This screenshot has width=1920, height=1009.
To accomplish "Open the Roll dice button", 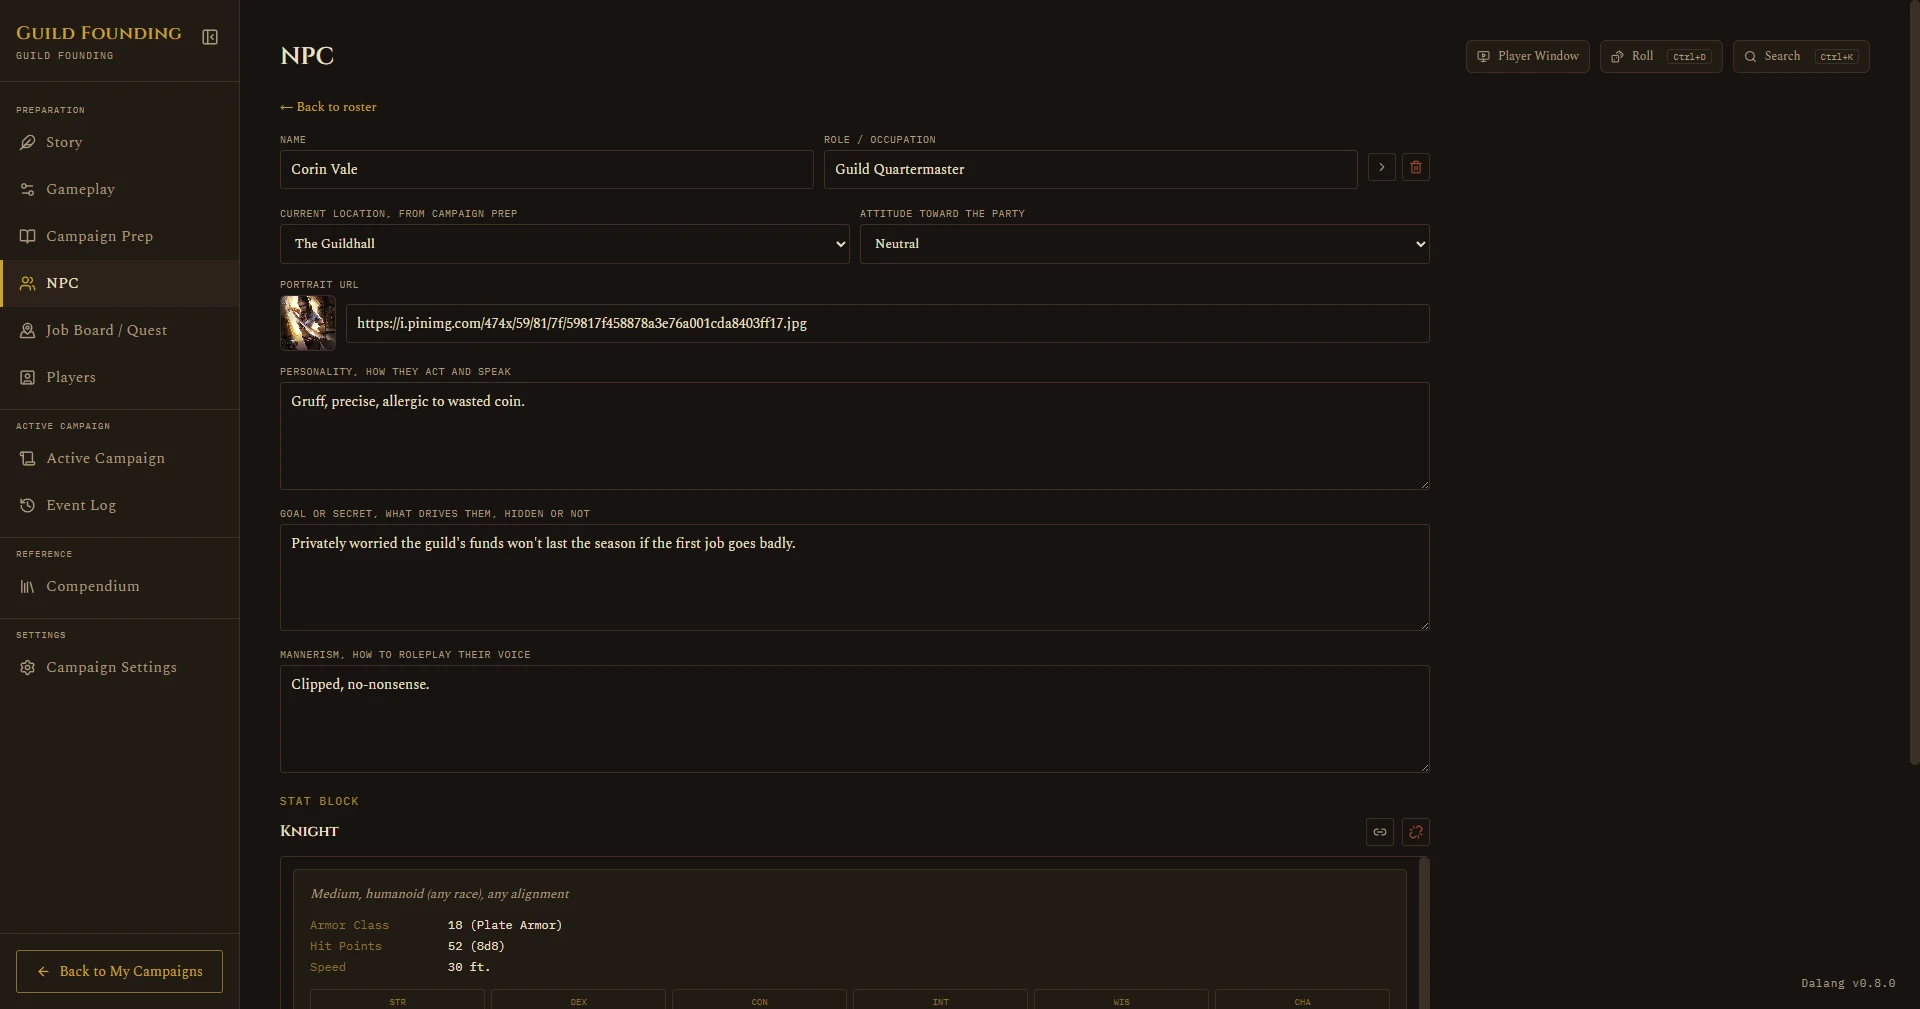I will tap(1661, 56).
